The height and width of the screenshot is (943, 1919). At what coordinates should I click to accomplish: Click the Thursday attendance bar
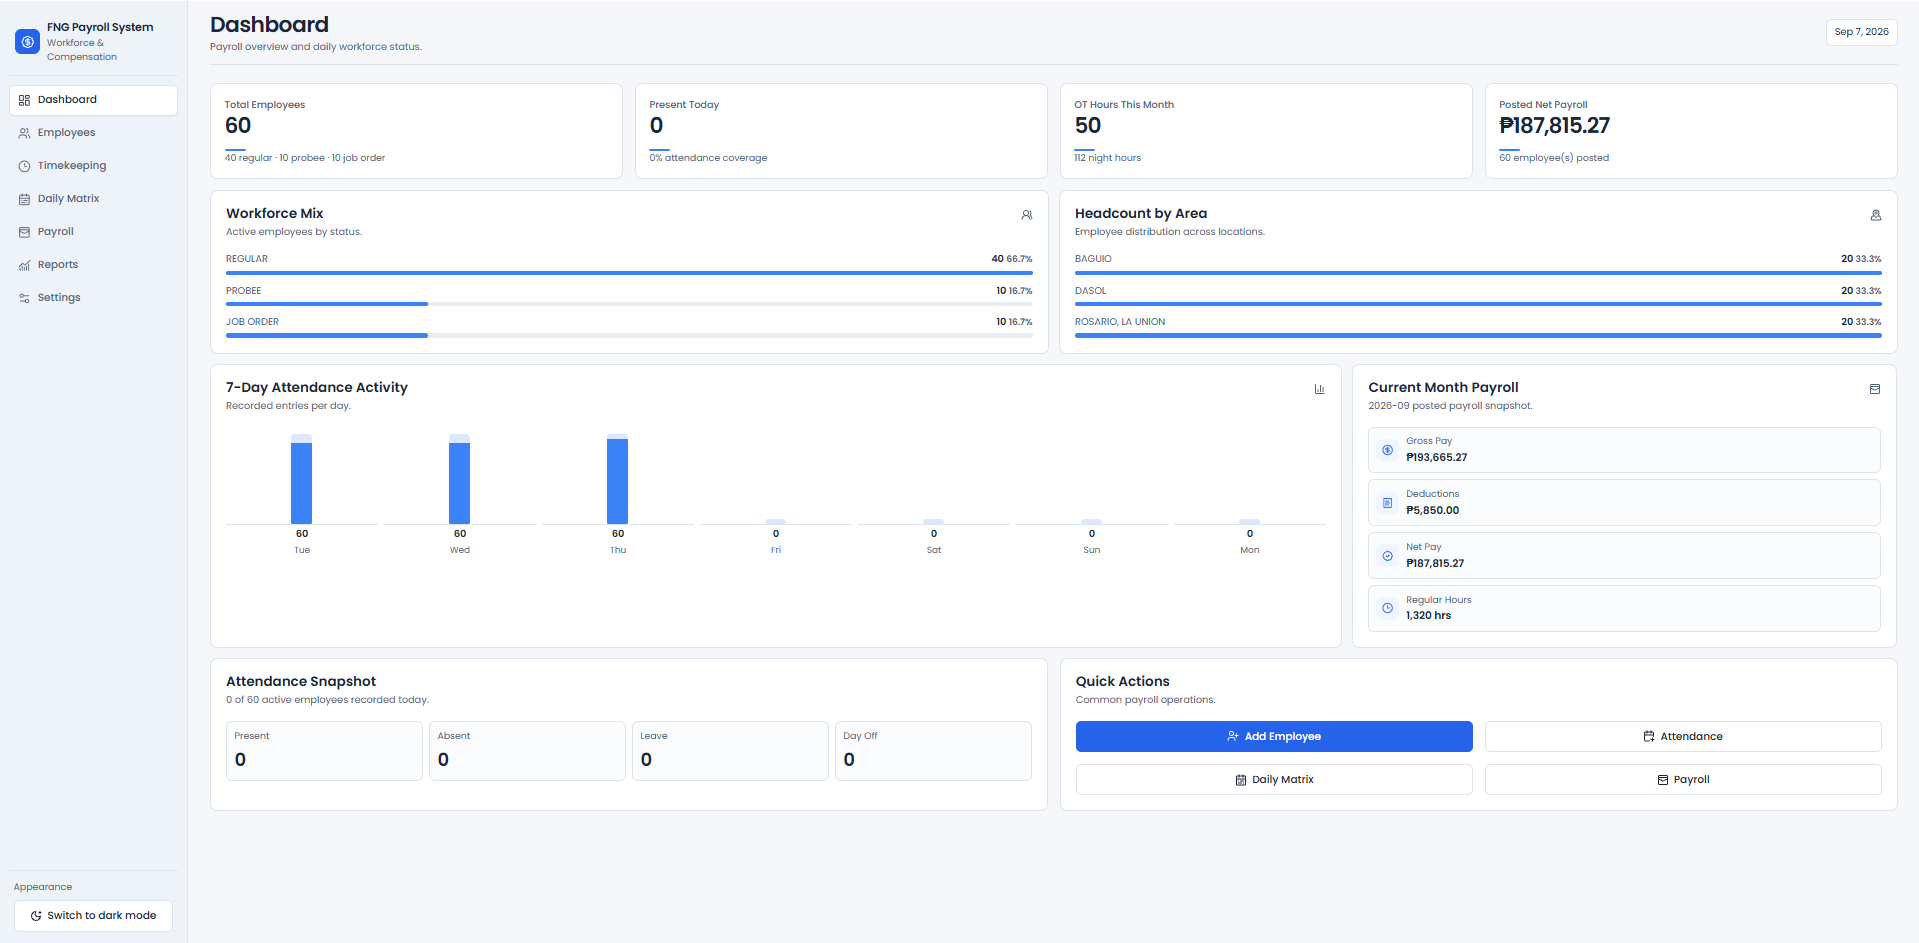pyautogui.click(x=617, y=481)
